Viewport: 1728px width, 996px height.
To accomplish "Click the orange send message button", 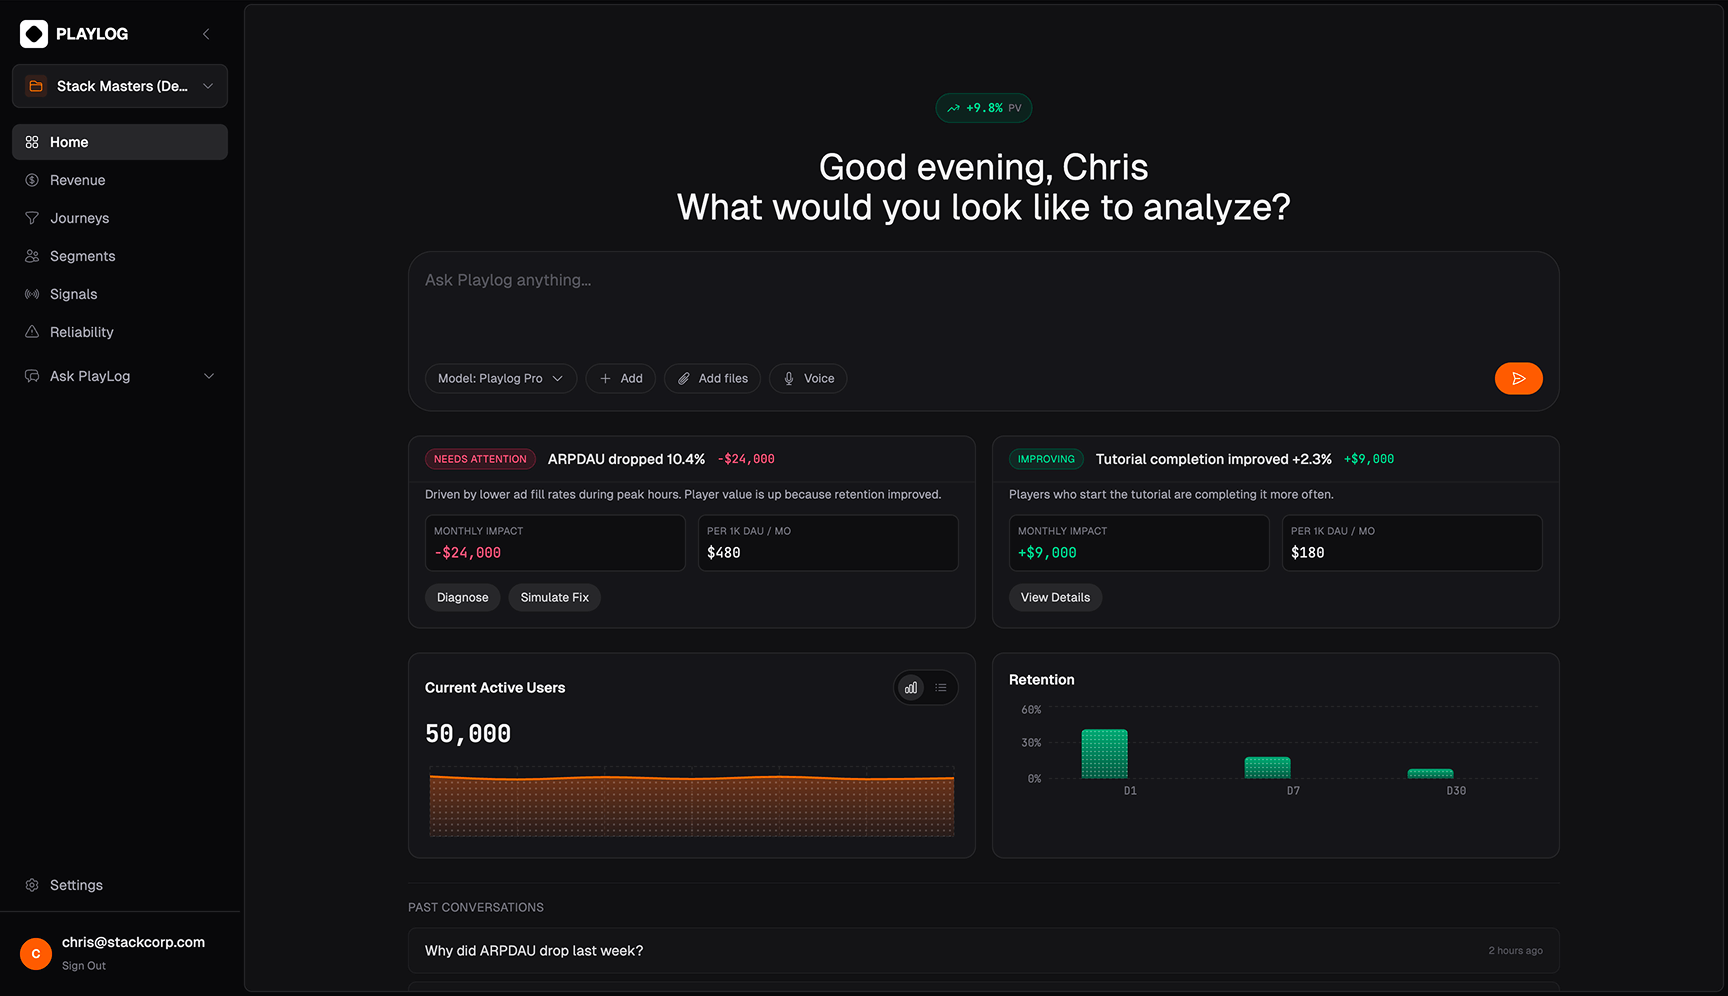I will [x=1518, y=378].
